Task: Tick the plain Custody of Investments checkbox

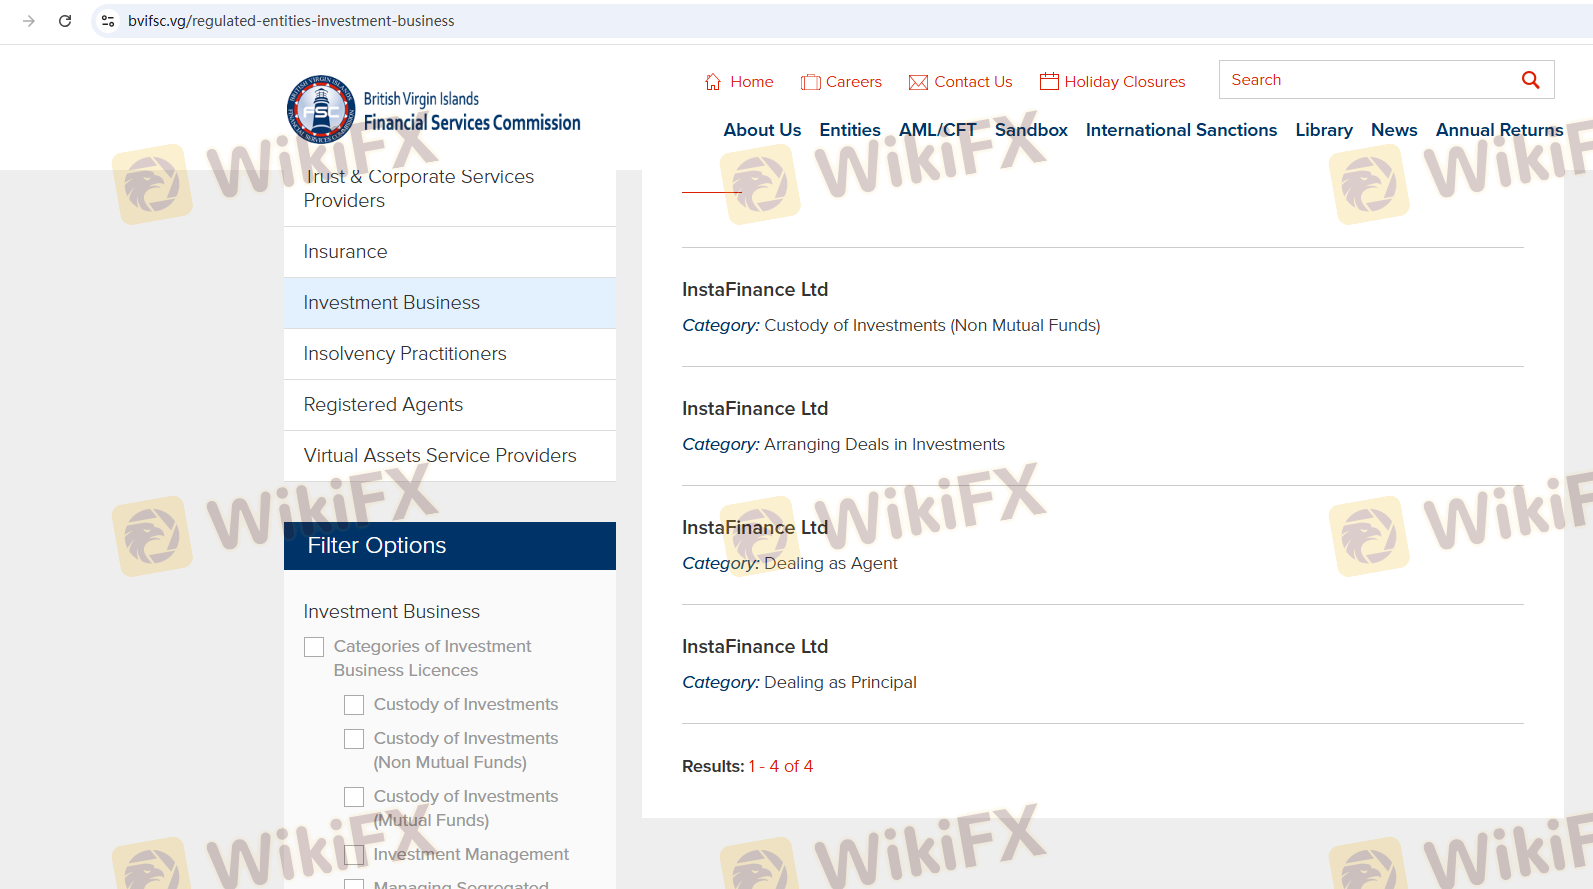Action: [x=354, y=705]
